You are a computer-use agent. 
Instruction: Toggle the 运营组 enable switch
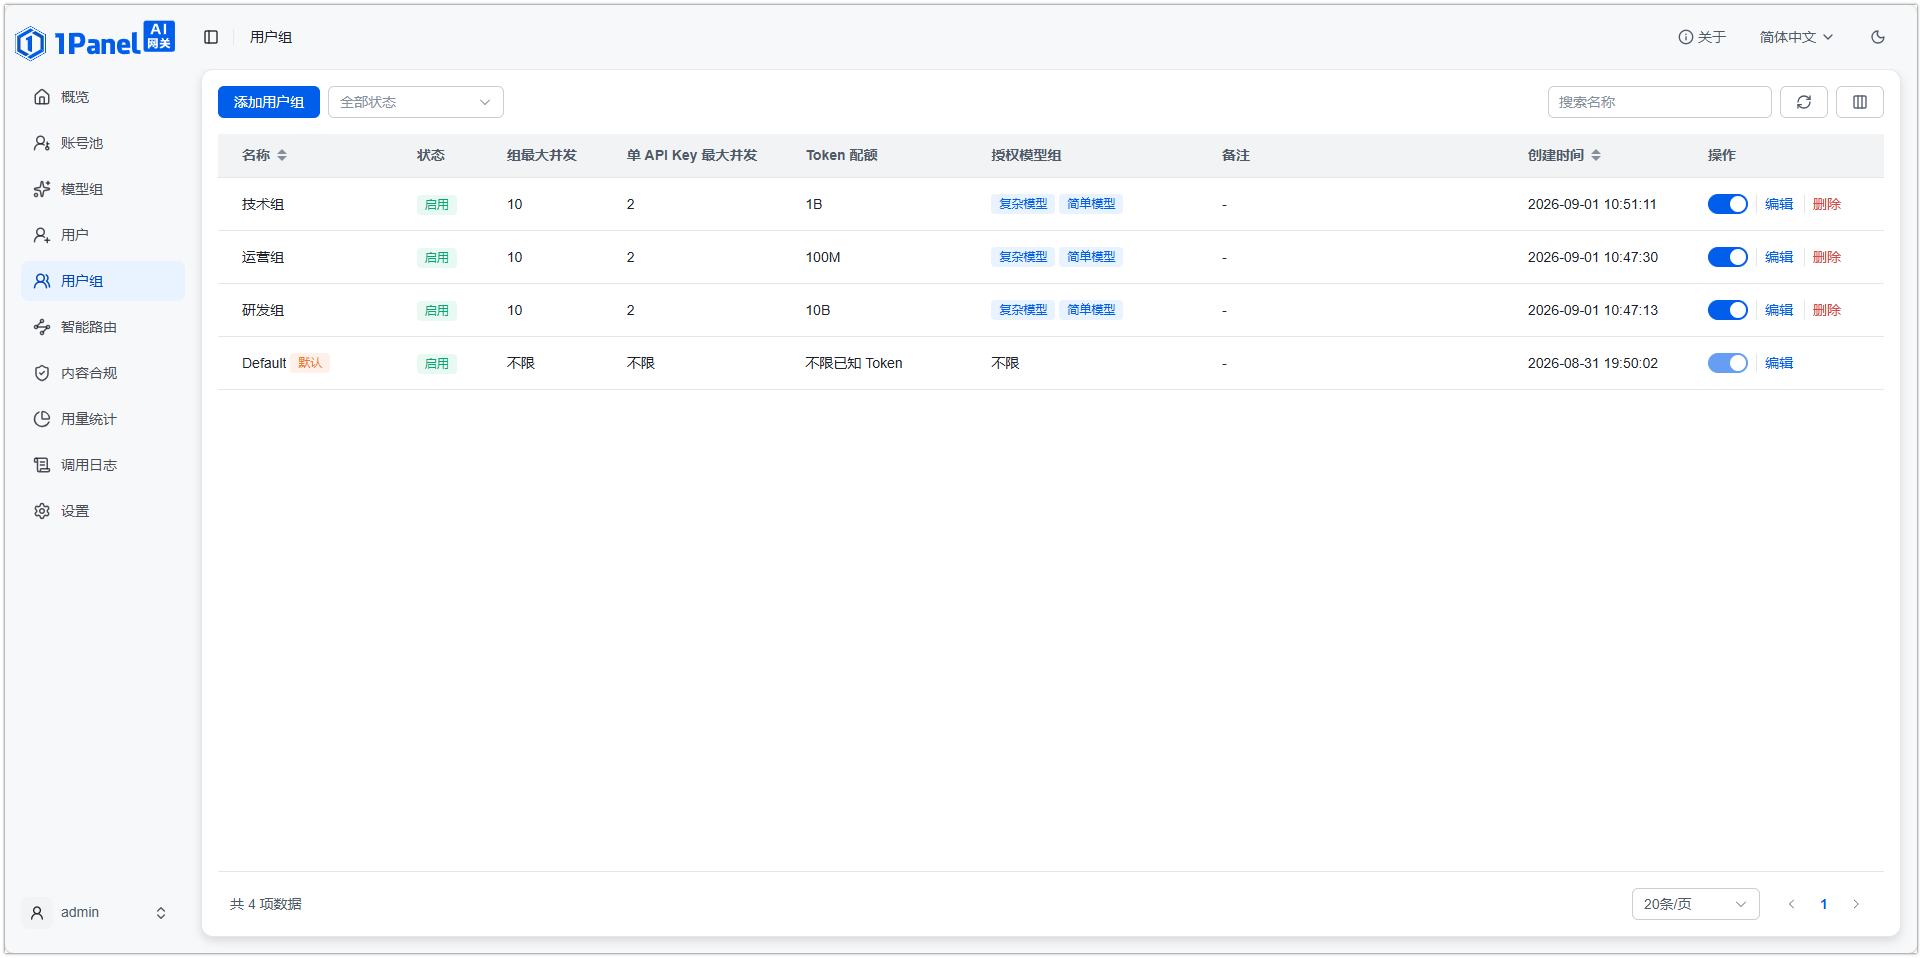[1727, 257]
